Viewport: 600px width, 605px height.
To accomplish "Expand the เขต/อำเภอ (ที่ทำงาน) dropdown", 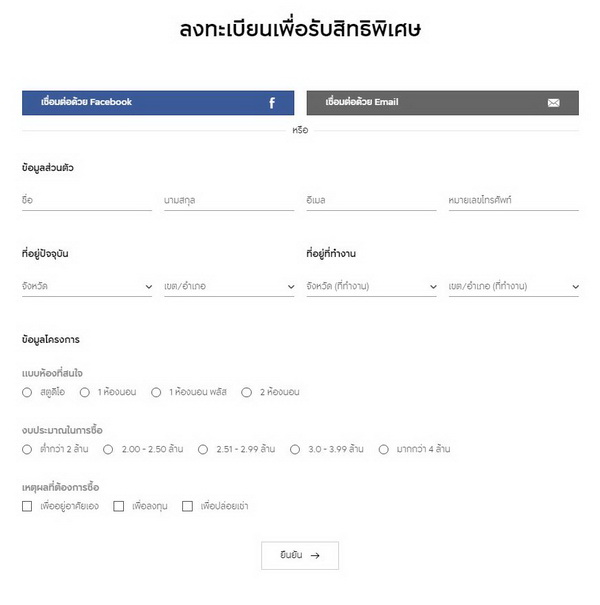I will tap(514, 287).
